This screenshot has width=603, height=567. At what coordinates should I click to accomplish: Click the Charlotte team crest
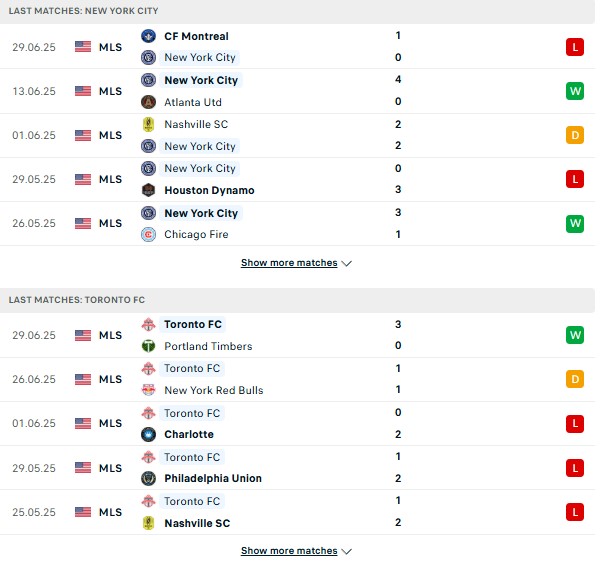(148, 434)
